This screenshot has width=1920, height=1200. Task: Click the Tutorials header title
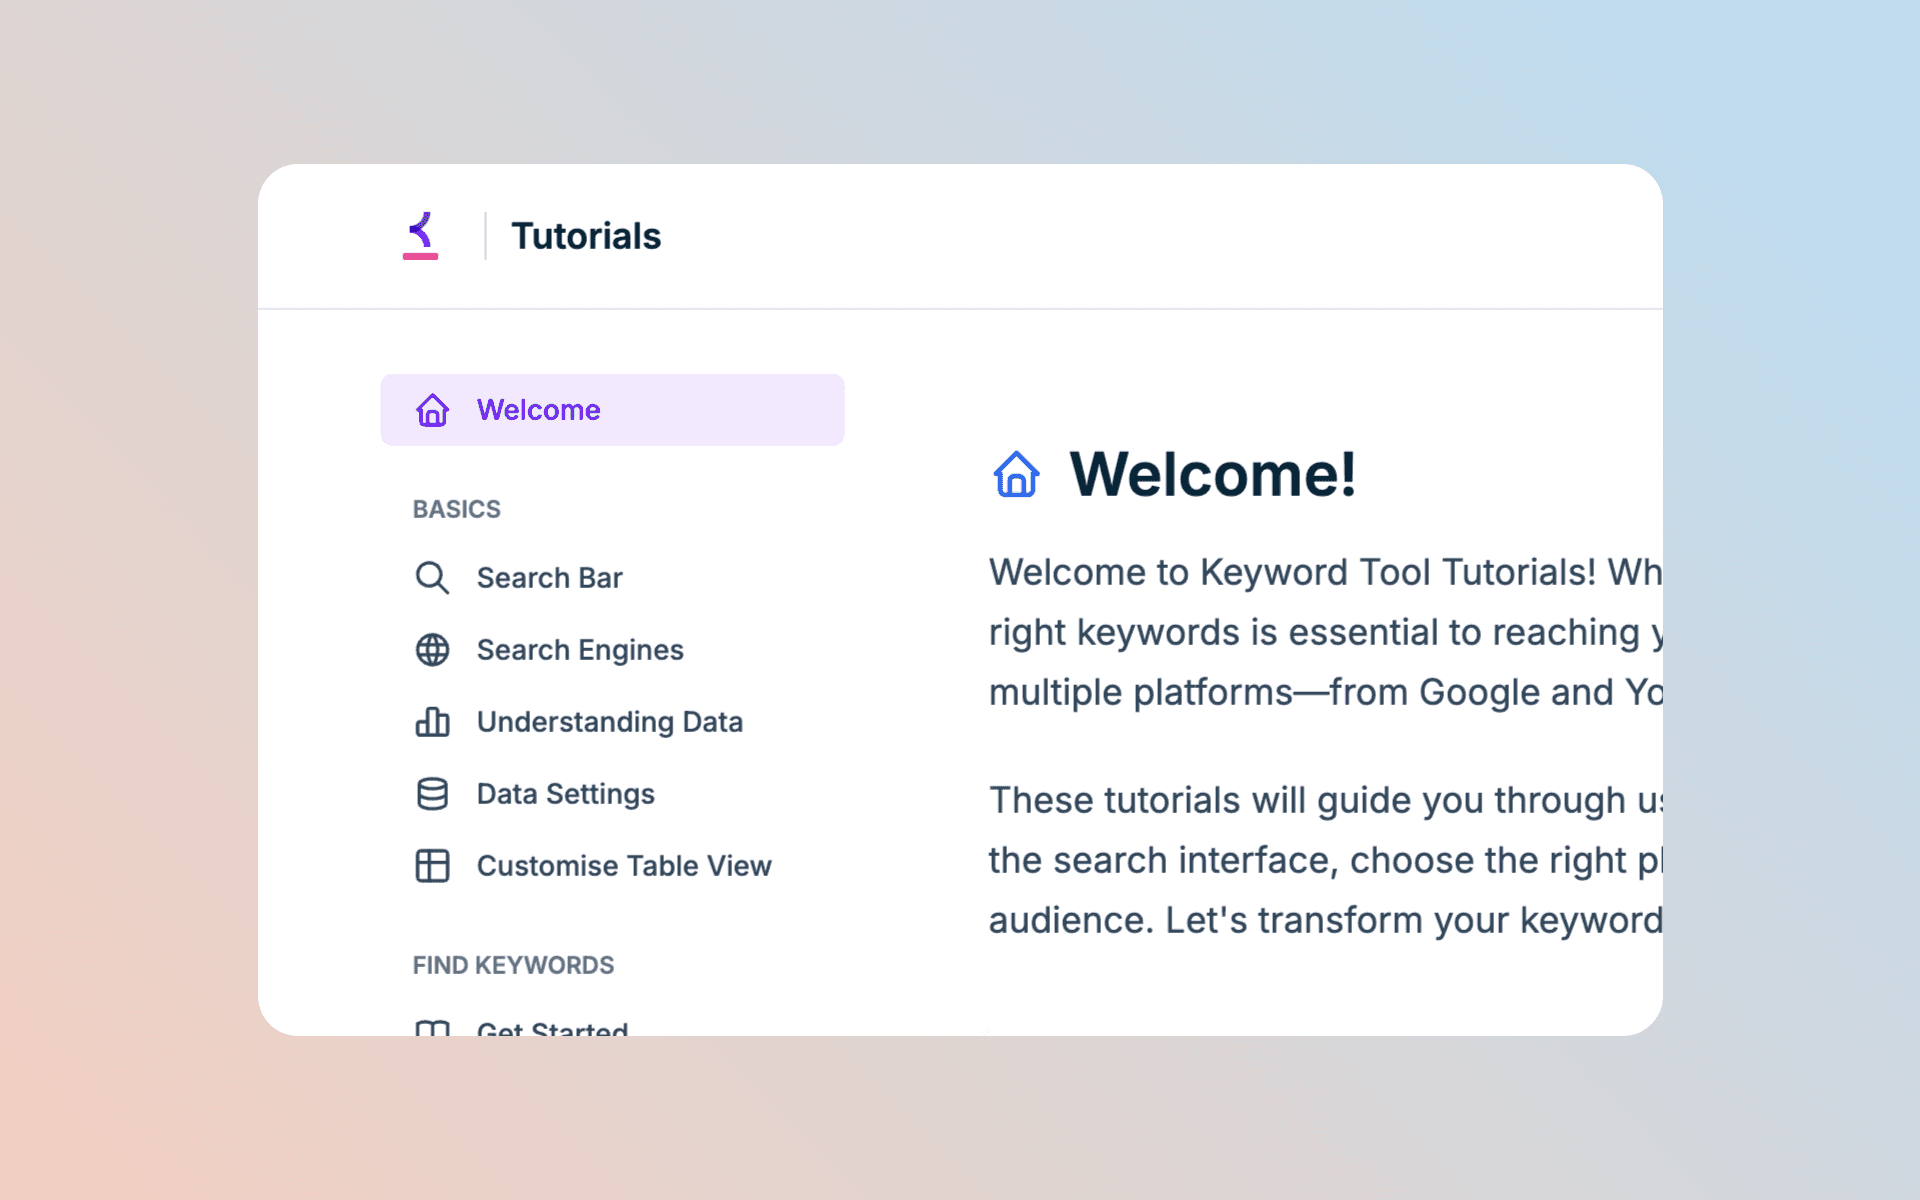586,236
